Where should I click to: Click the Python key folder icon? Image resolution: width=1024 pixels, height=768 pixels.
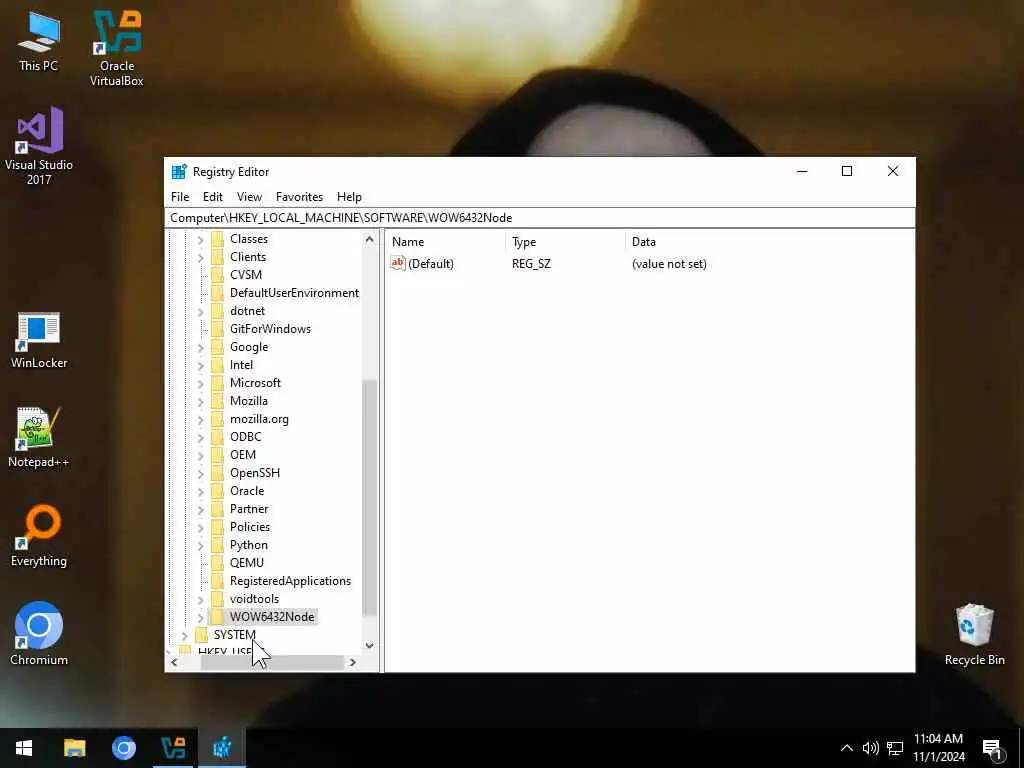point(218,545)
